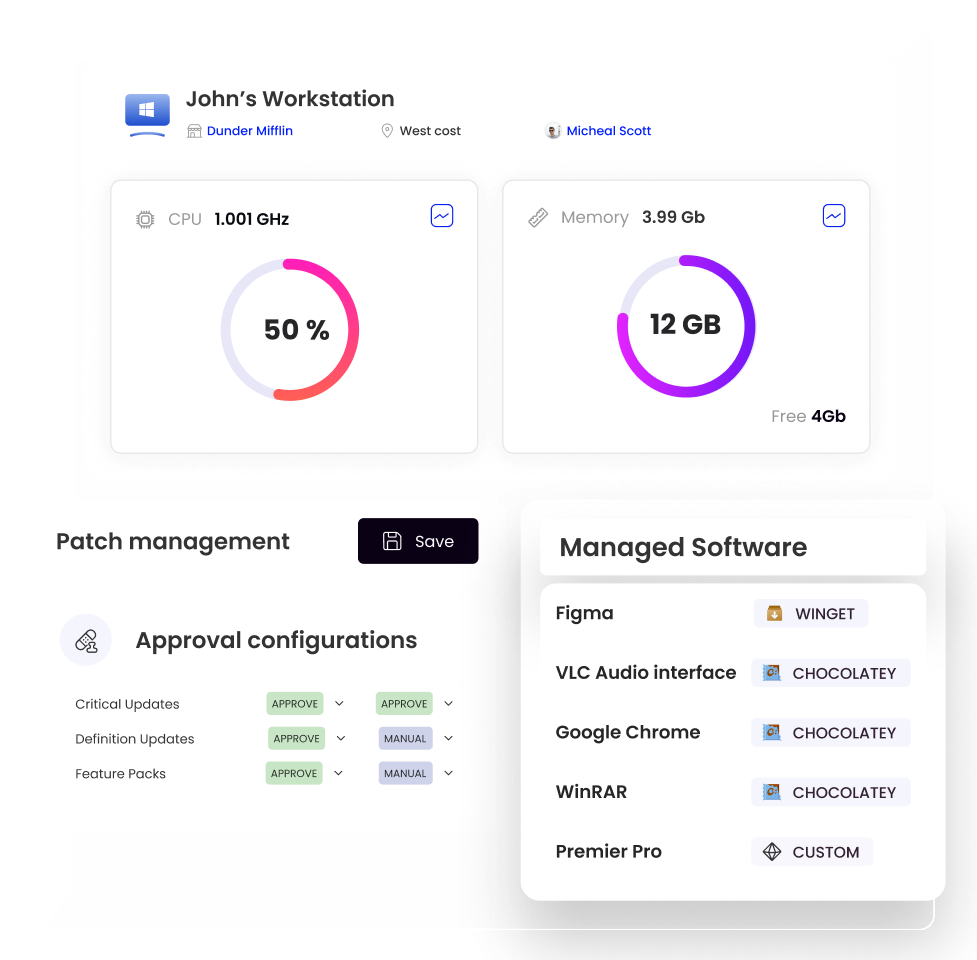
Task: Click the Memory RAM stick icon
Action: (538, 218)
